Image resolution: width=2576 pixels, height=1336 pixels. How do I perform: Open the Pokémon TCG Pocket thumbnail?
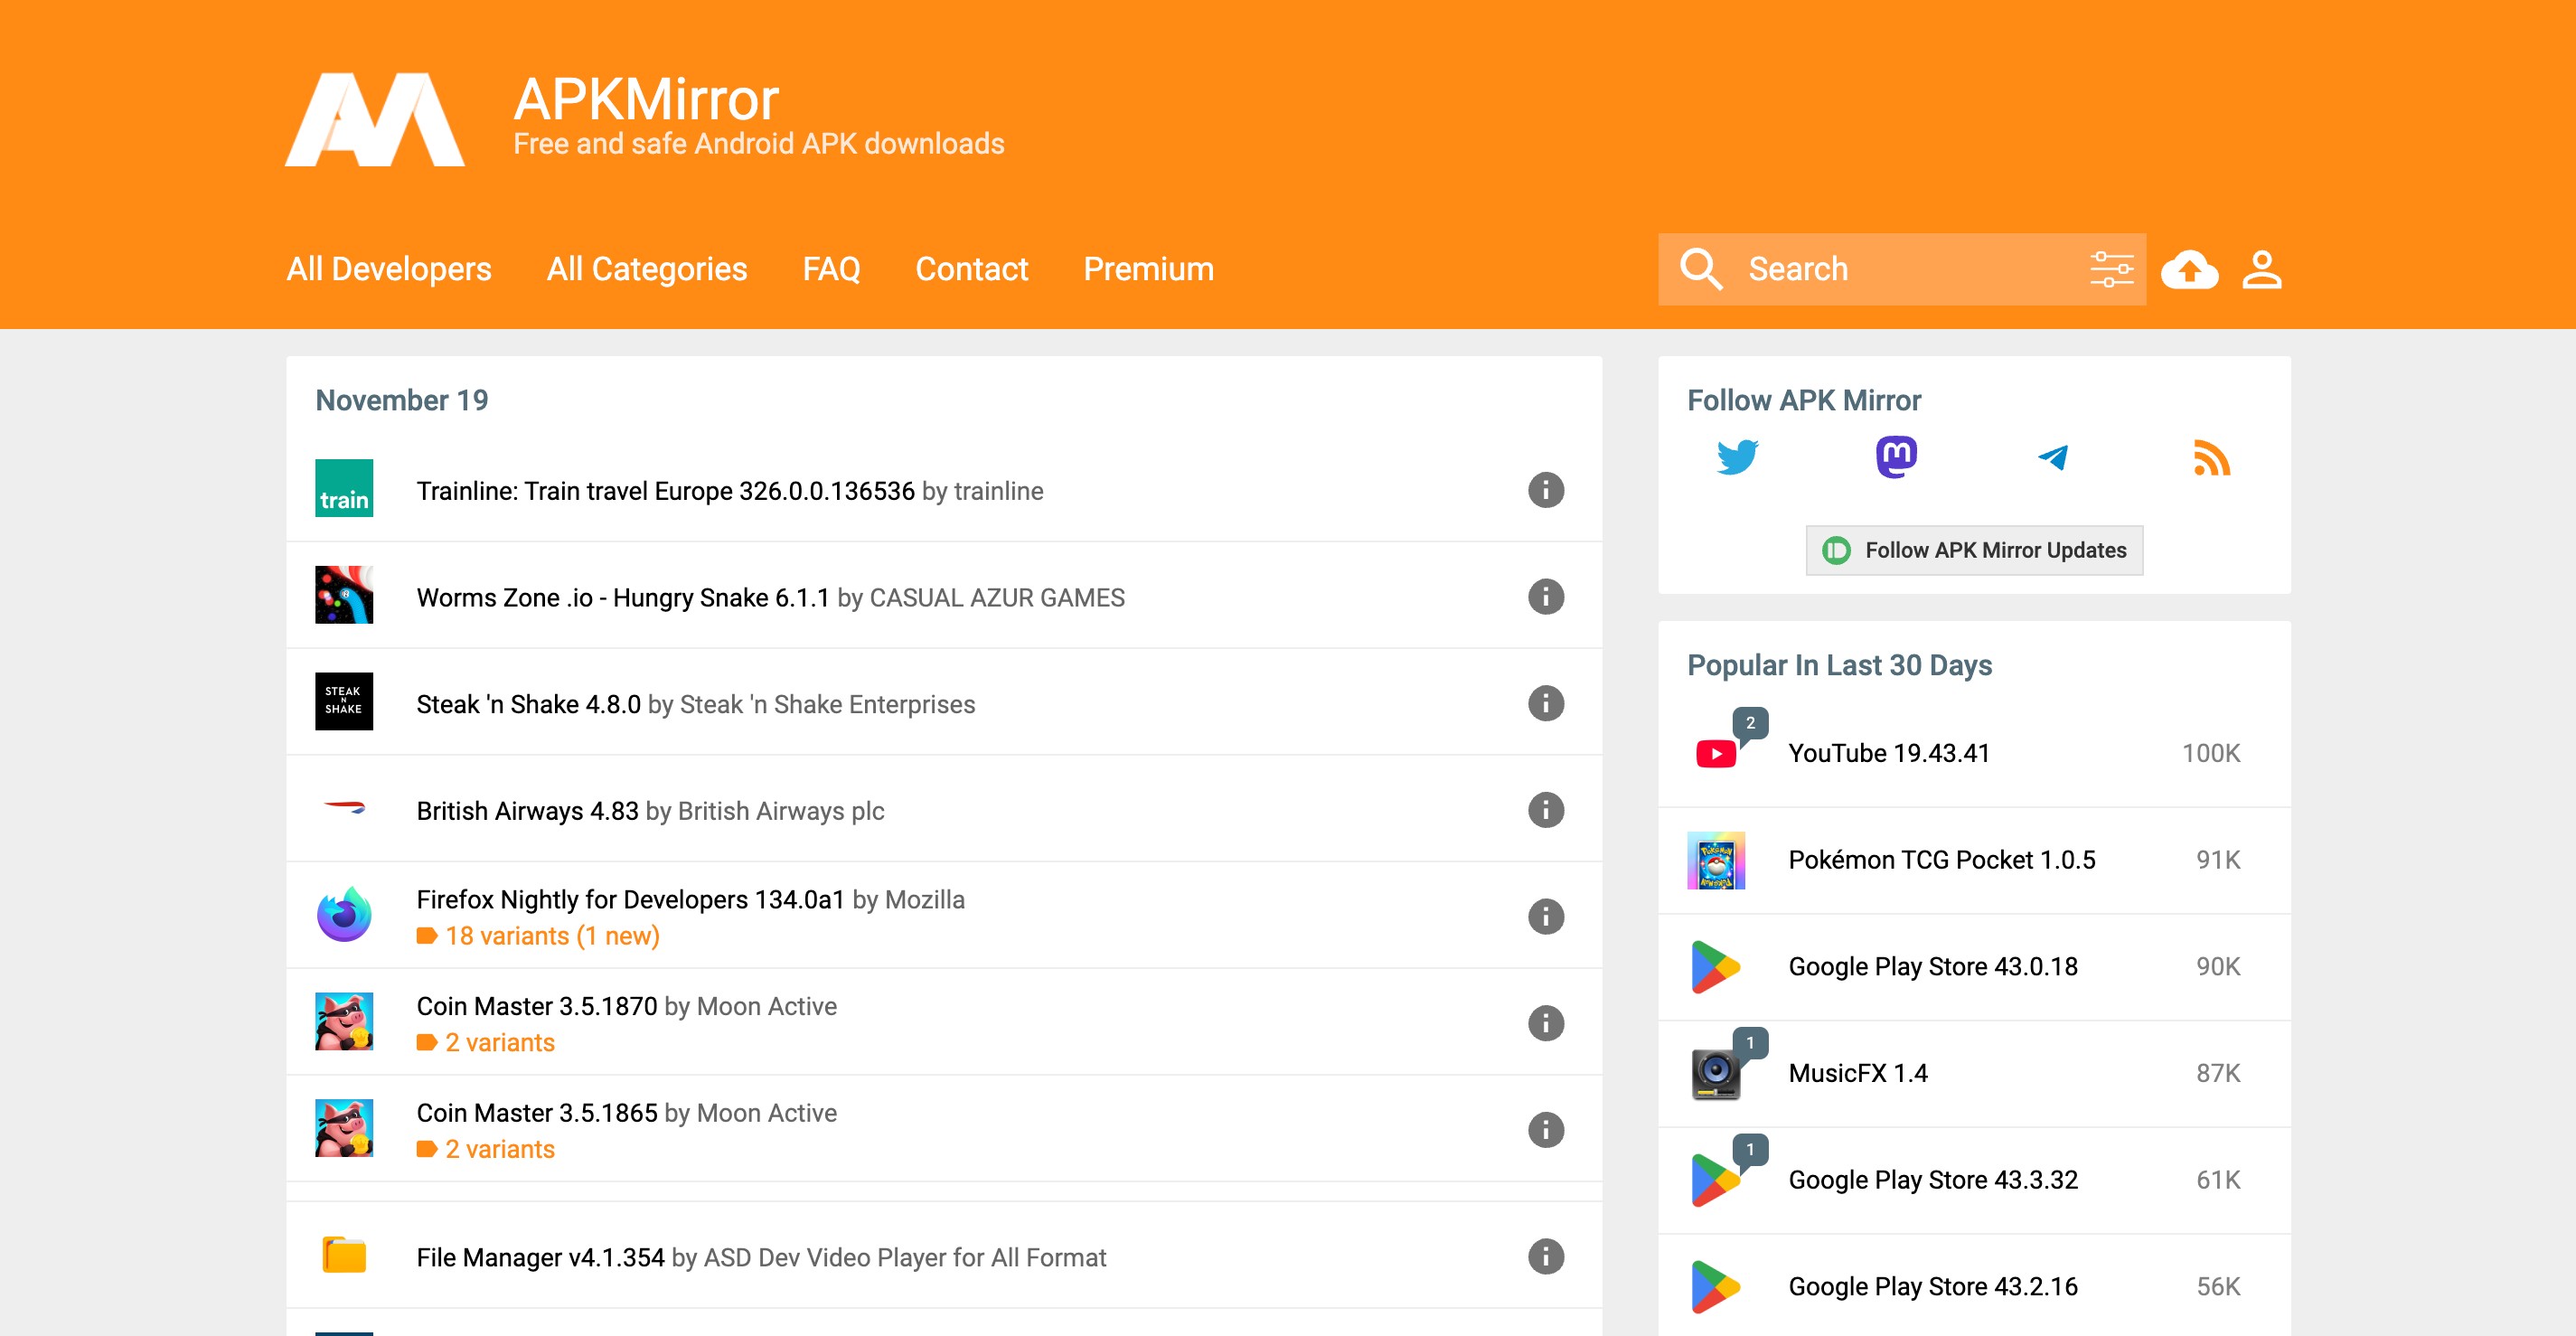pos(1716,860)
